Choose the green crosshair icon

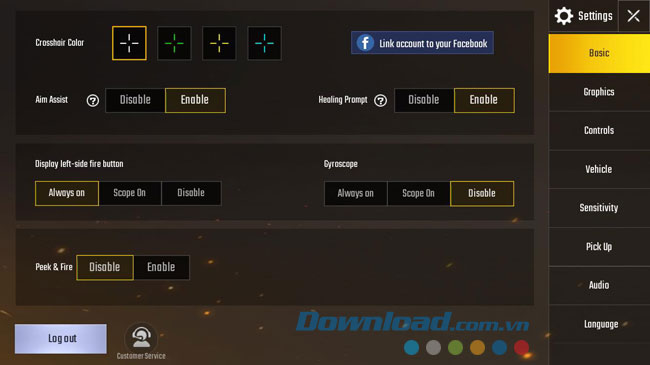coord(175,43)
